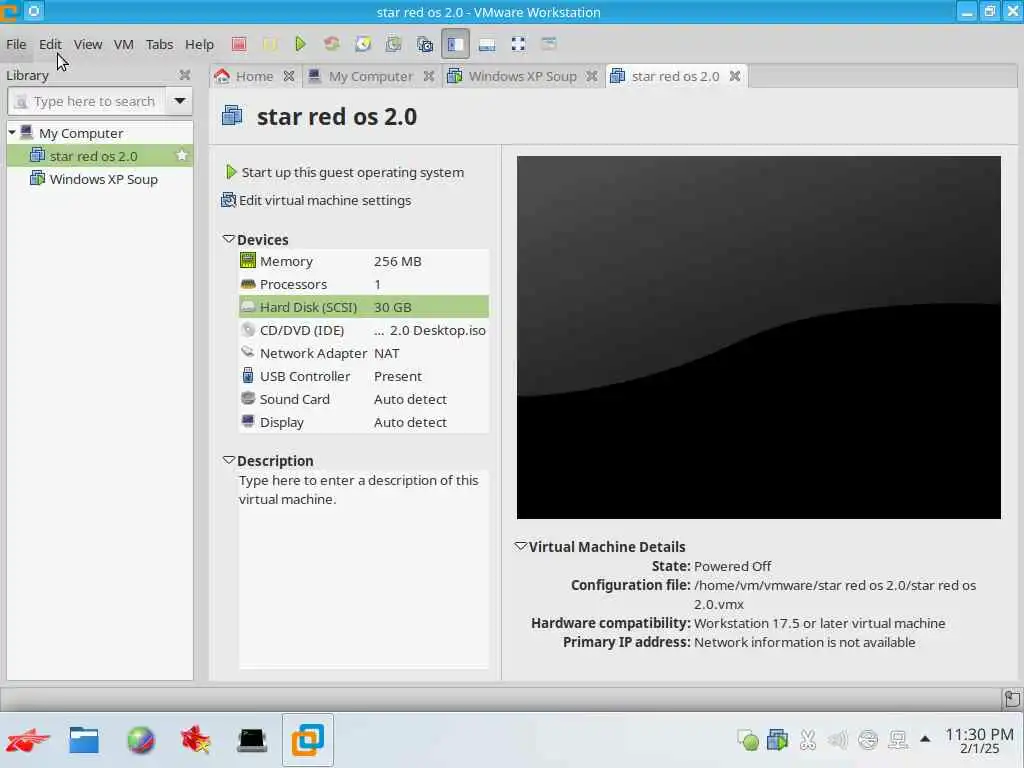Toggle the thumbnail bar toolbar icon
1024x768 pixels.
[487, 44]
